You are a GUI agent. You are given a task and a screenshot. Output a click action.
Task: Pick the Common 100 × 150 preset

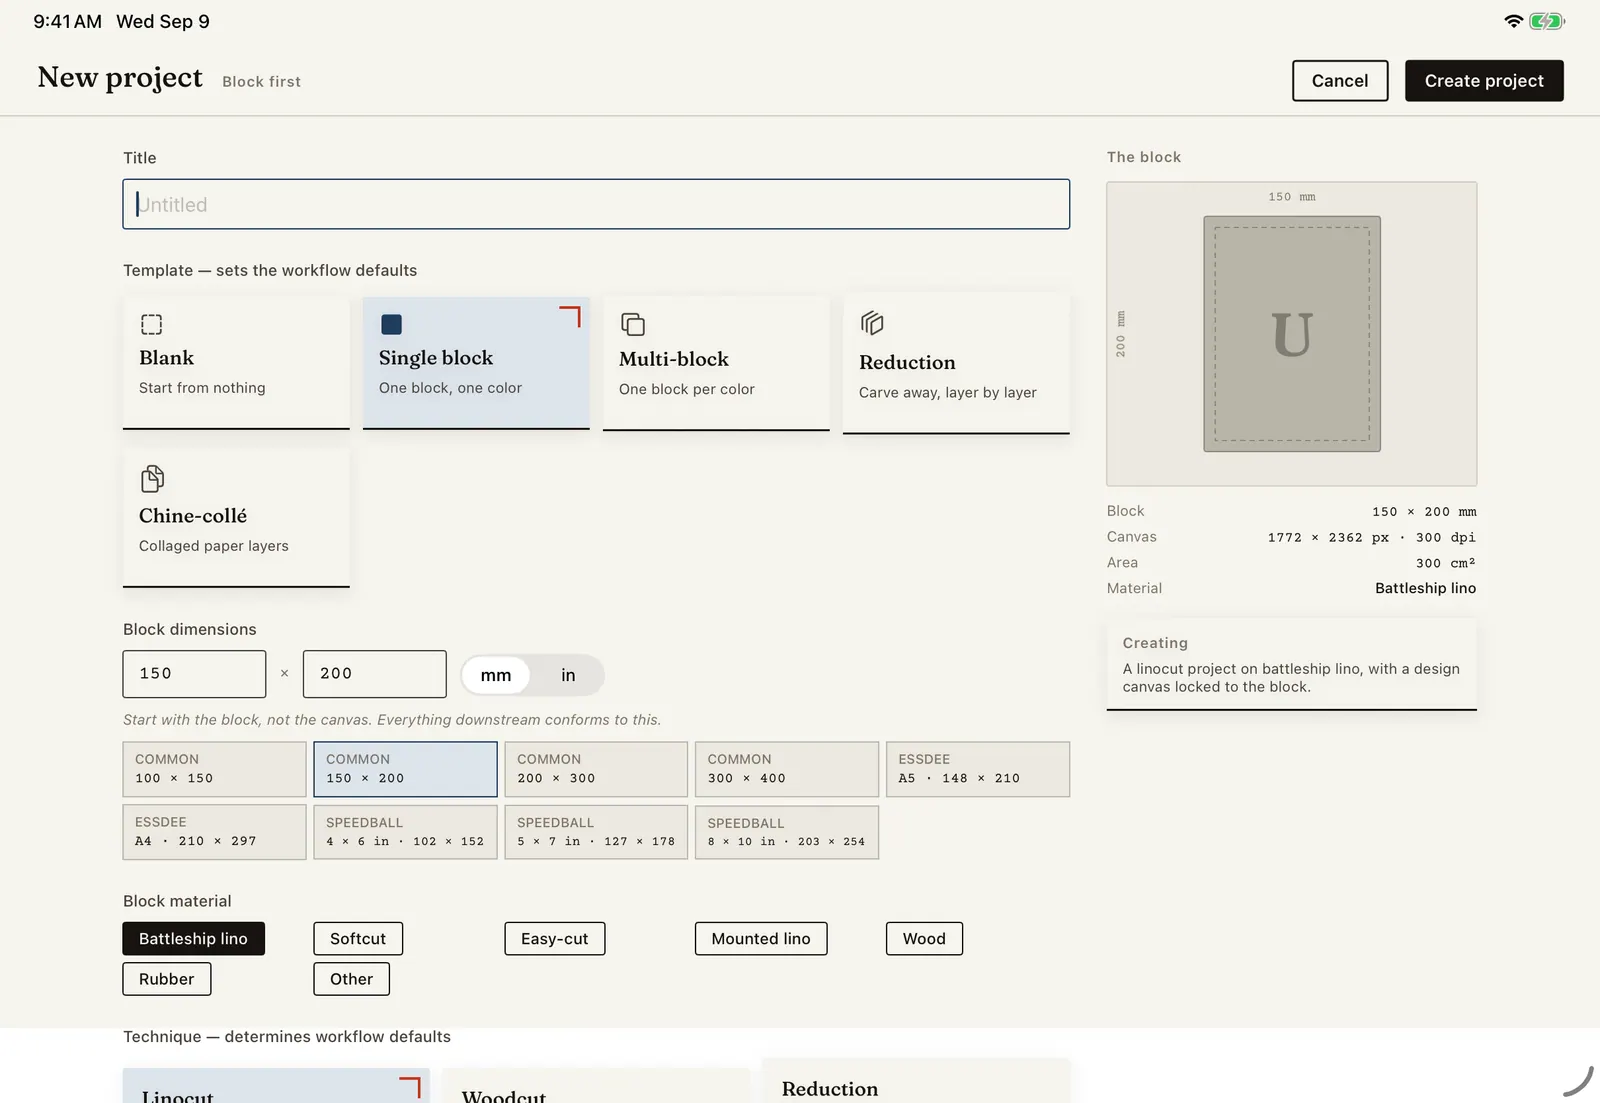click(x=214, y=769)
